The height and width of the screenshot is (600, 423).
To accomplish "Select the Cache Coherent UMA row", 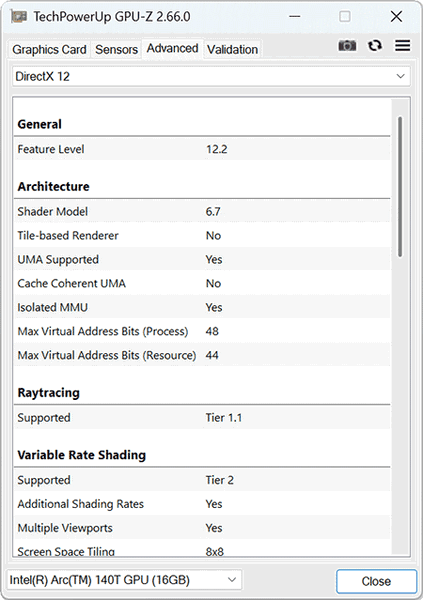I will 202,283.
